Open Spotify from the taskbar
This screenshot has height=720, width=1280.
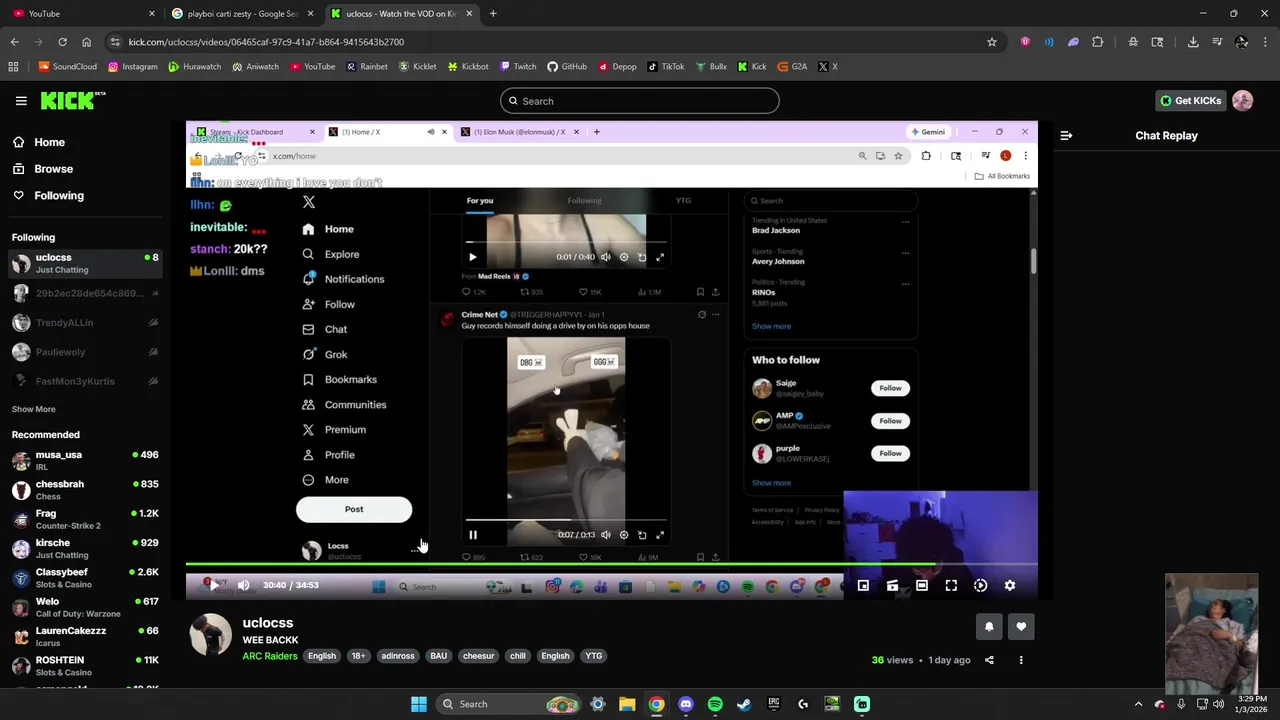point(715,704)
